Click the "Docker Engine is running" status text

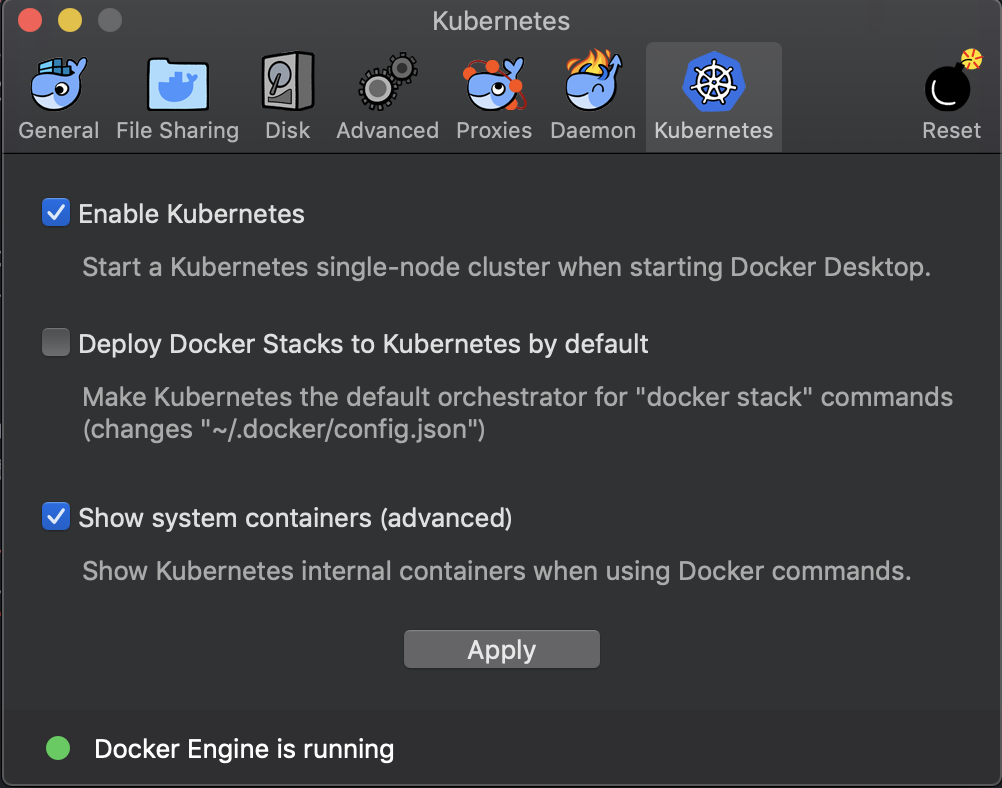coord(244,749)
